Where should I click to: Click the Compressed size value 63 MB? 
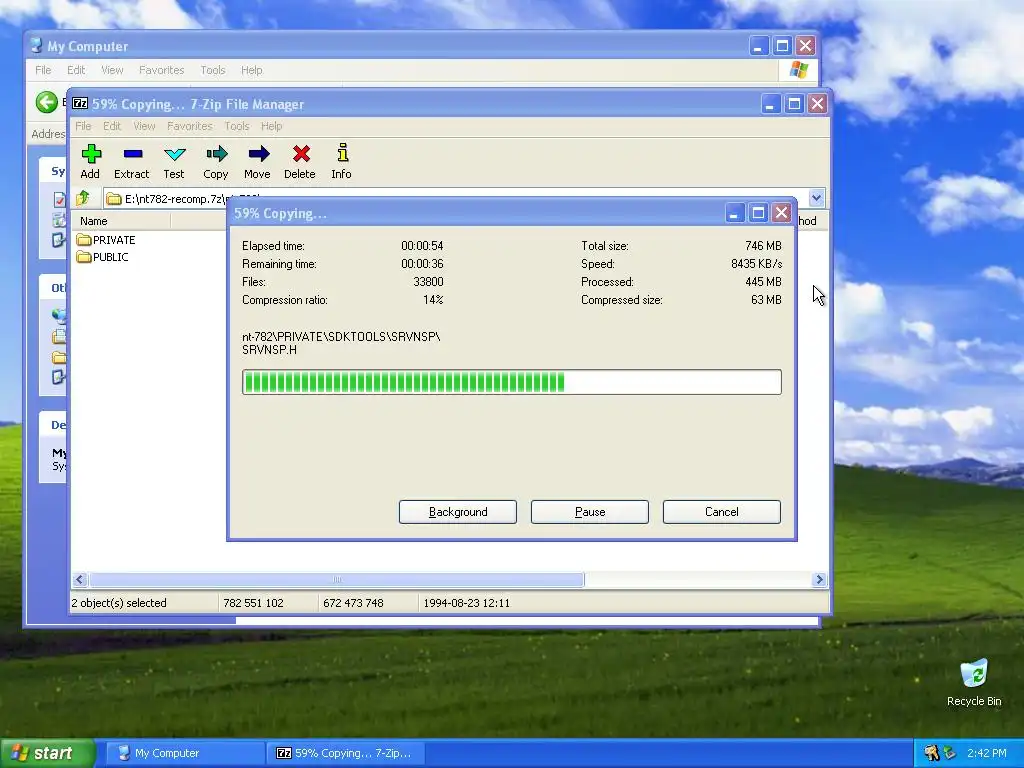[x=766, y=300]
